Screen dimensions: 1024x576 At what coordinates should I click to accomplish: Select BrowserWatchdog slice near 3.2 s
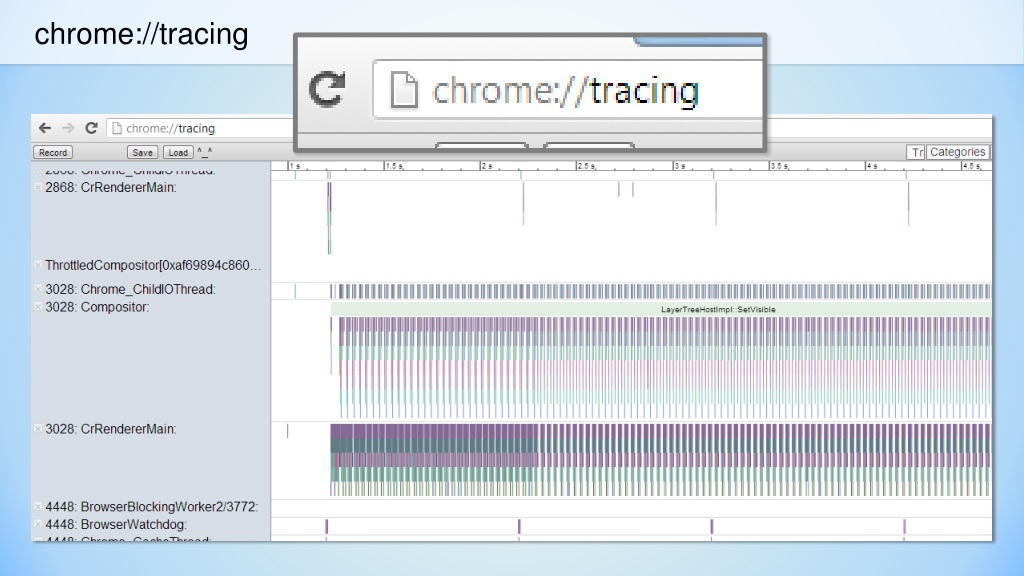click(x=712, y=526)
